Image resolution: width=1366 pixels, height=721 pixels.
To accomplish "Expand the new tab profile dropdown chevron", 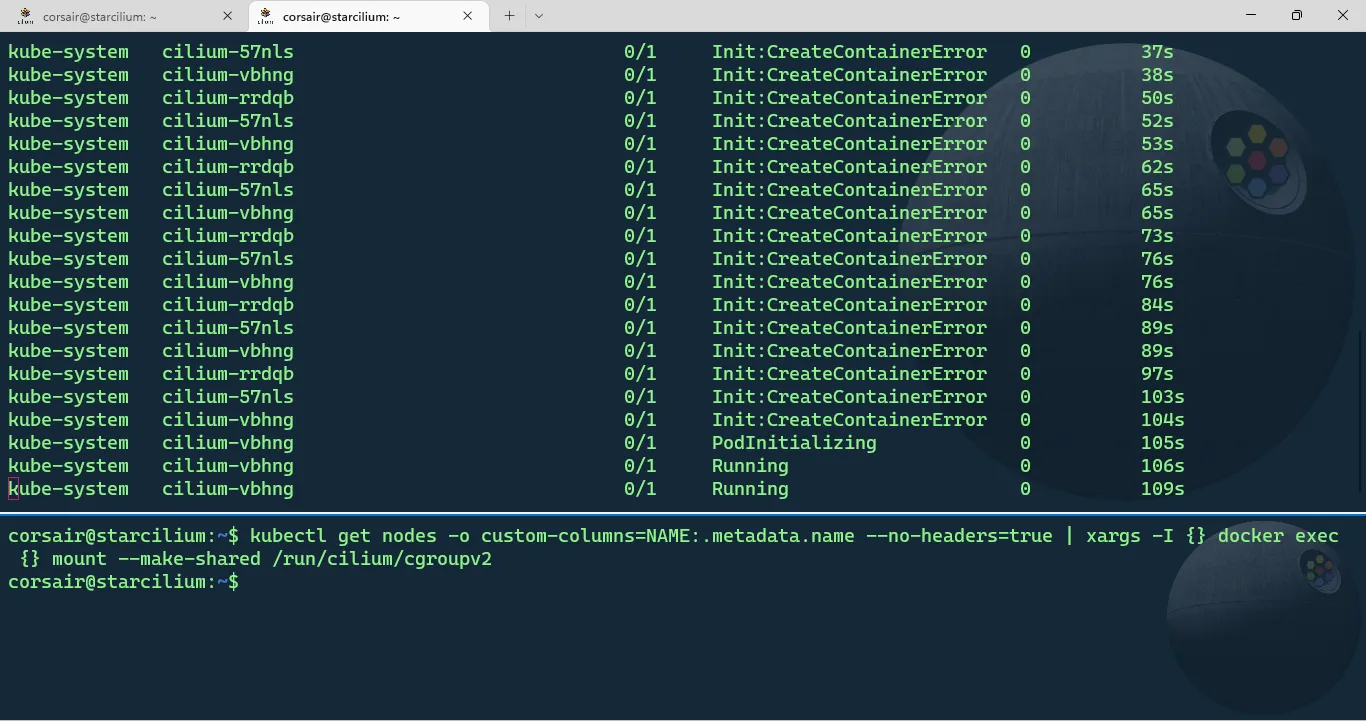I will (539, 16).
